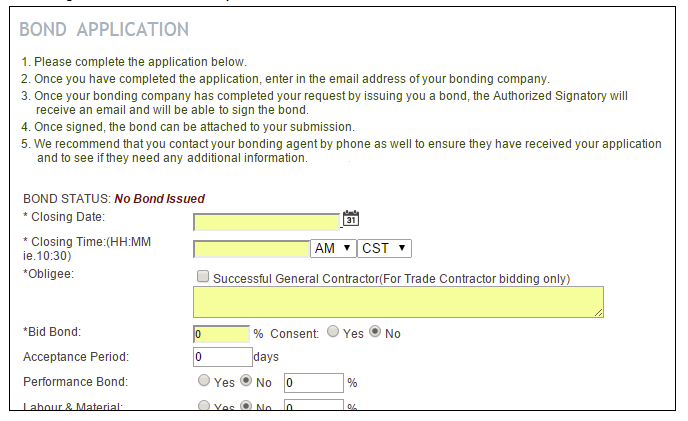Select No for Performance Bond
The width and height of the screenshot is (688, 421).
click(246, 380)
